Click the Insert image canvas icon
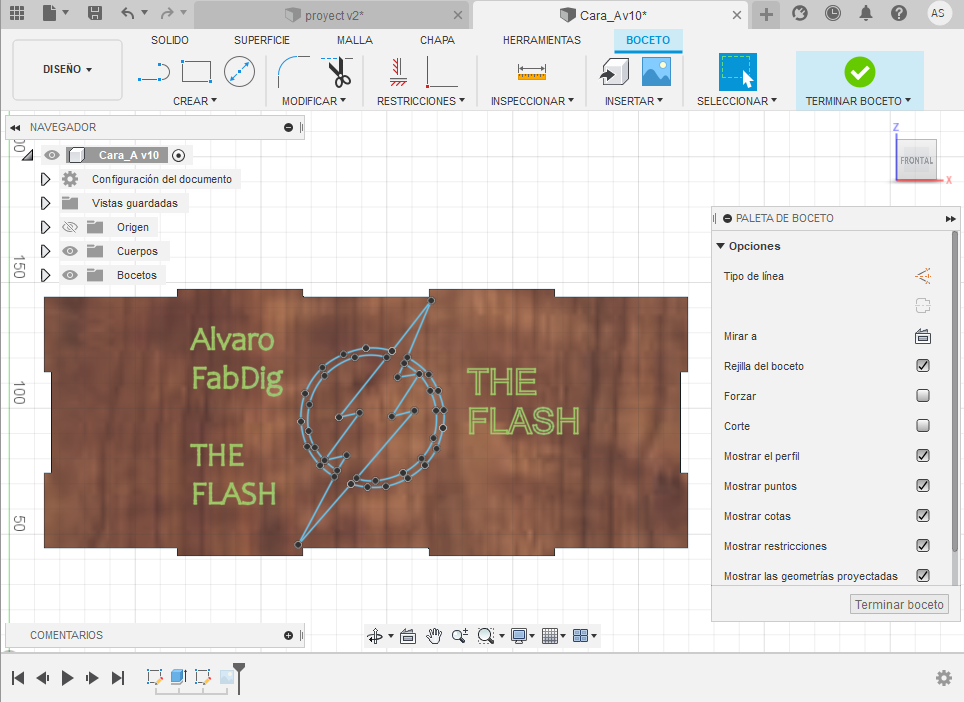Viewport: 964px width, 702px height. click(x=656, y=72)
